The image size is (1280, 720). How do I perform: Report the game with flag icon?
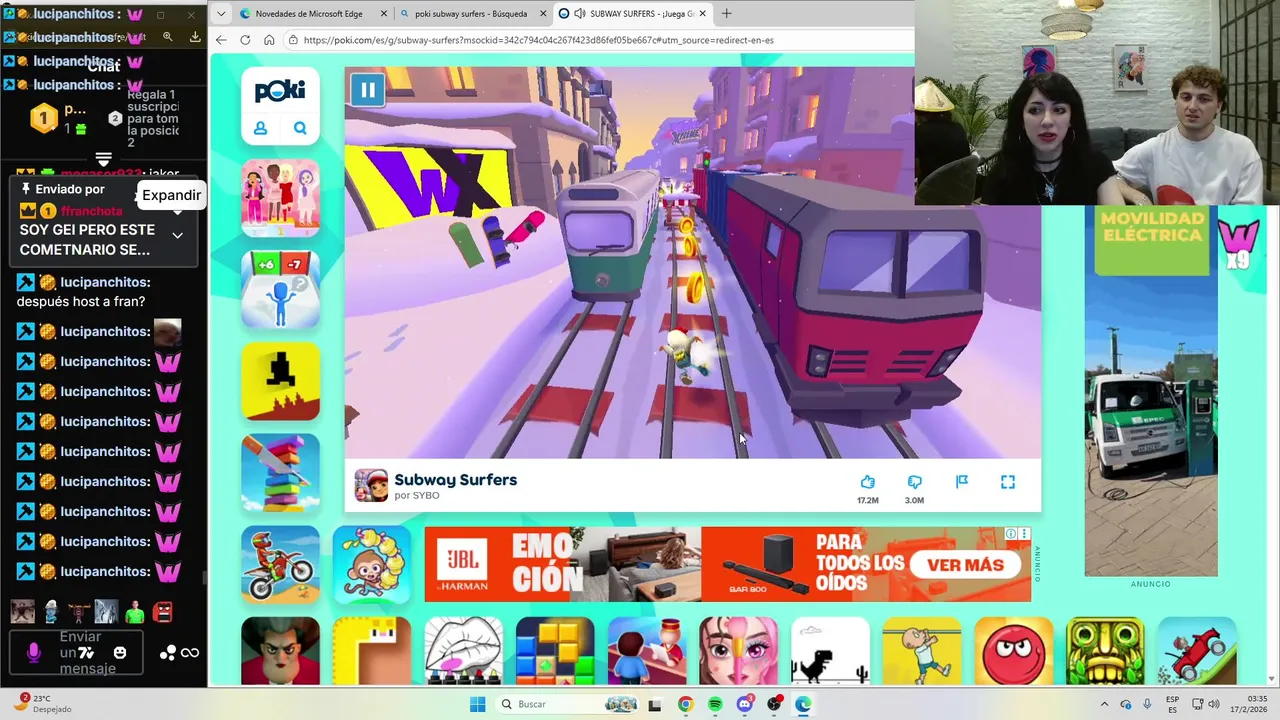click(961, 482)
